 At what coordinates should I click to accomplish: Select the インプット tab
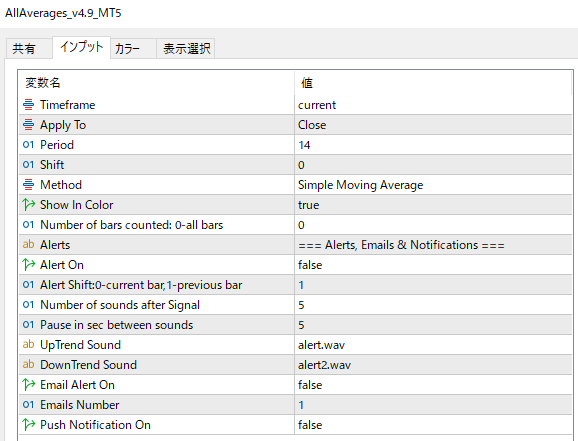[x=81, y=47]
